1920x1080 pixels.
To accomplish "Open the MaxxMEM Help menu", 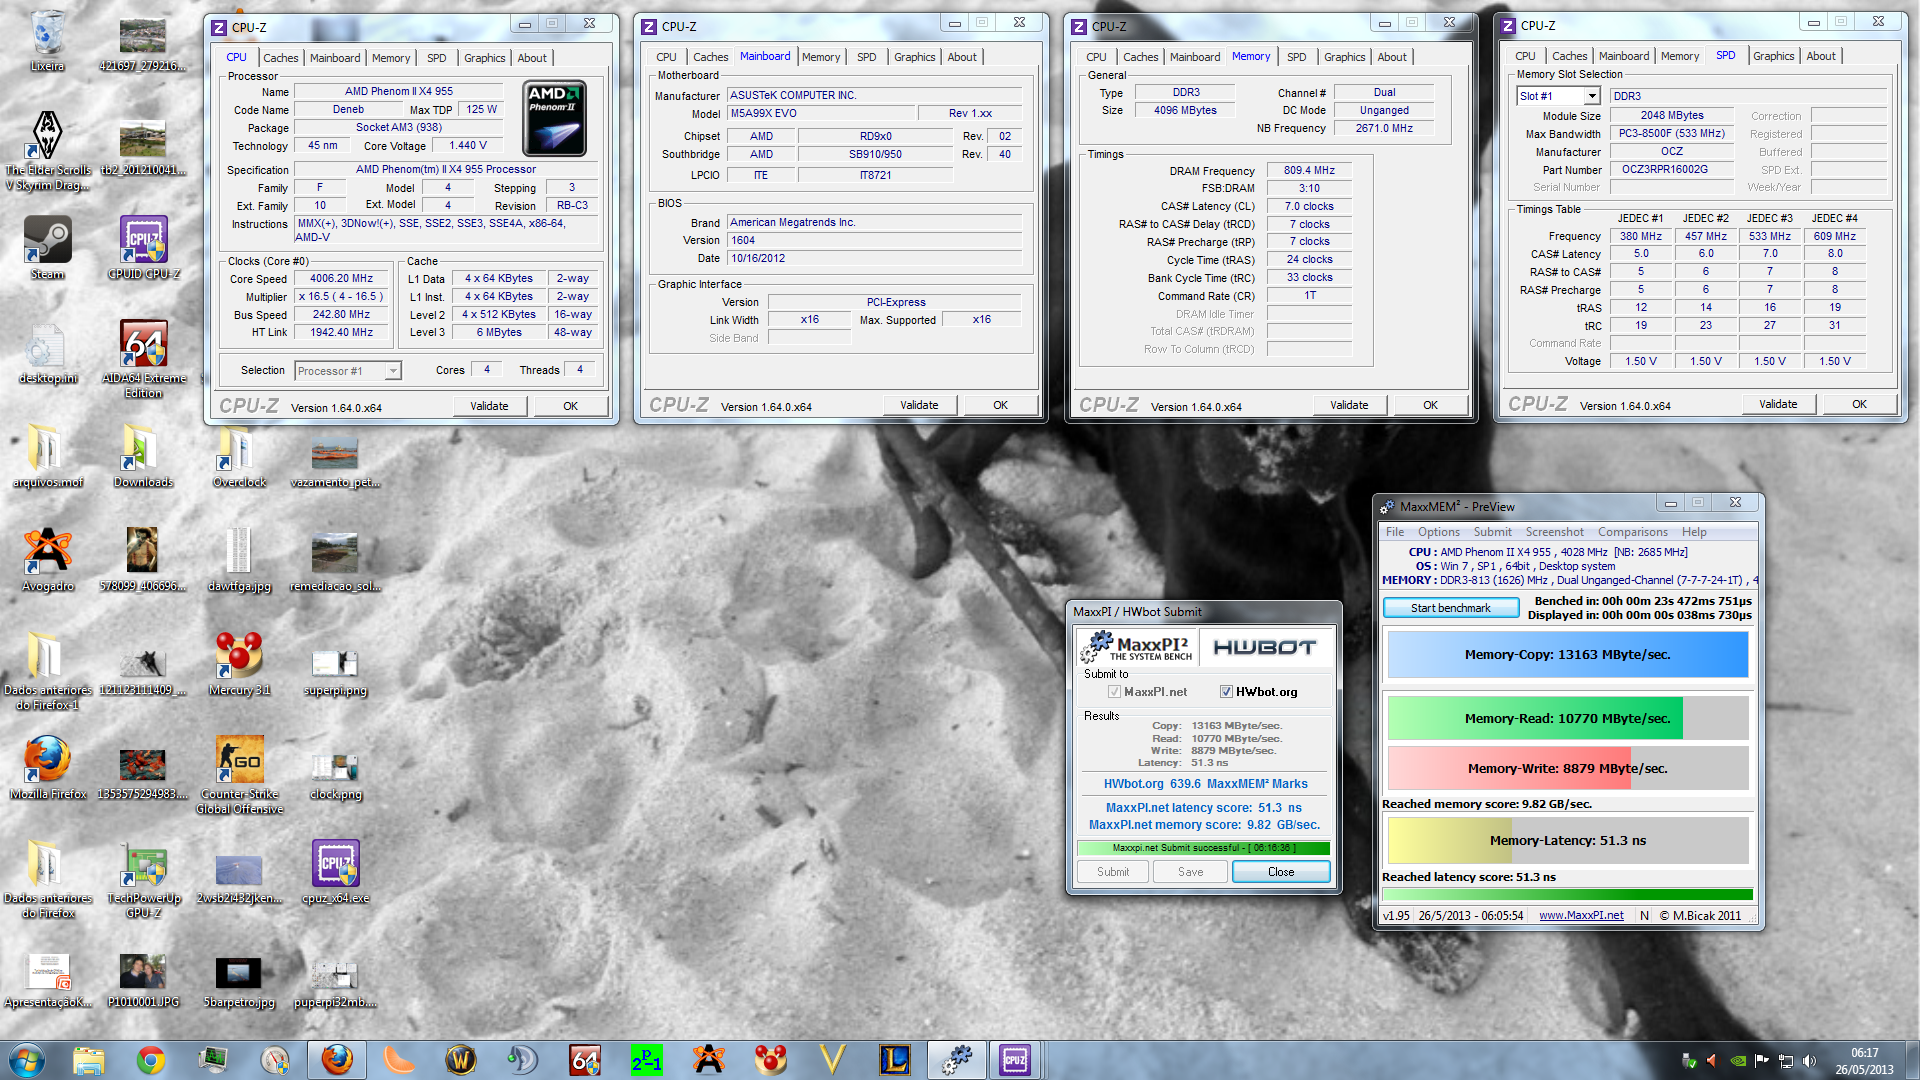I will pos(1693,532).
